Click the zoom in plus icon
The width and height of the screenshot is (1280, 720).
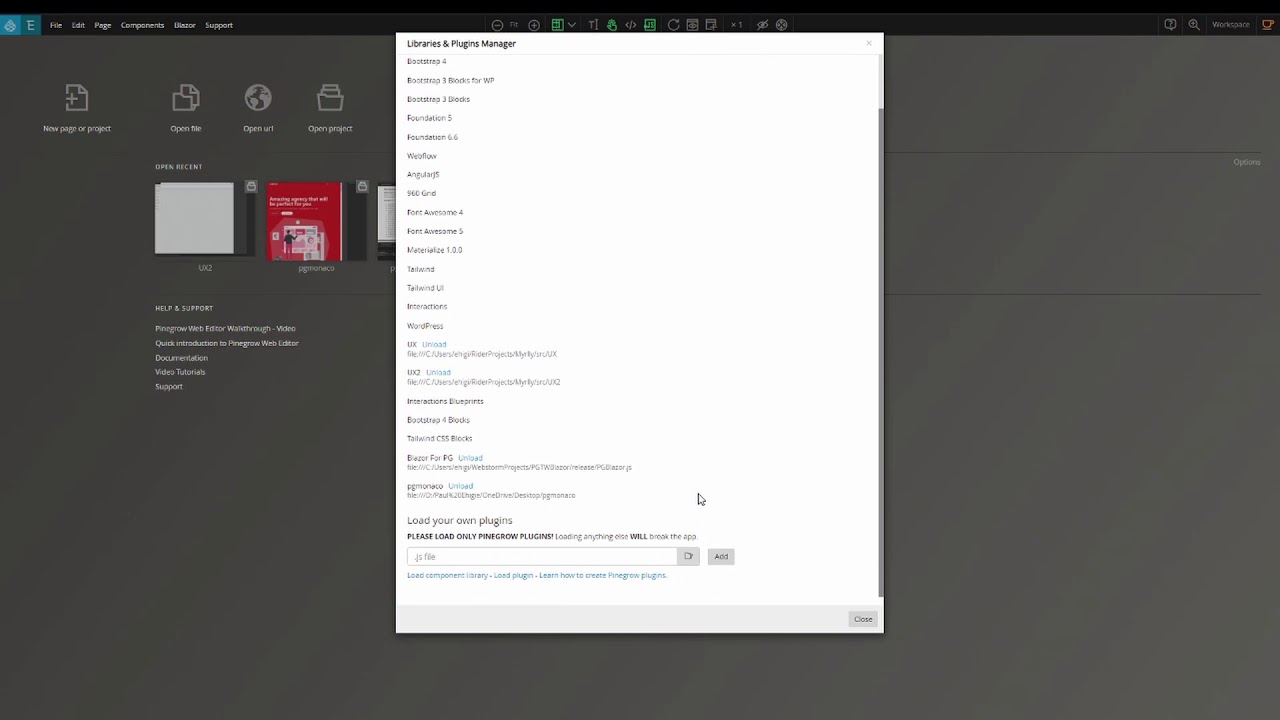[x=534, y=25]
